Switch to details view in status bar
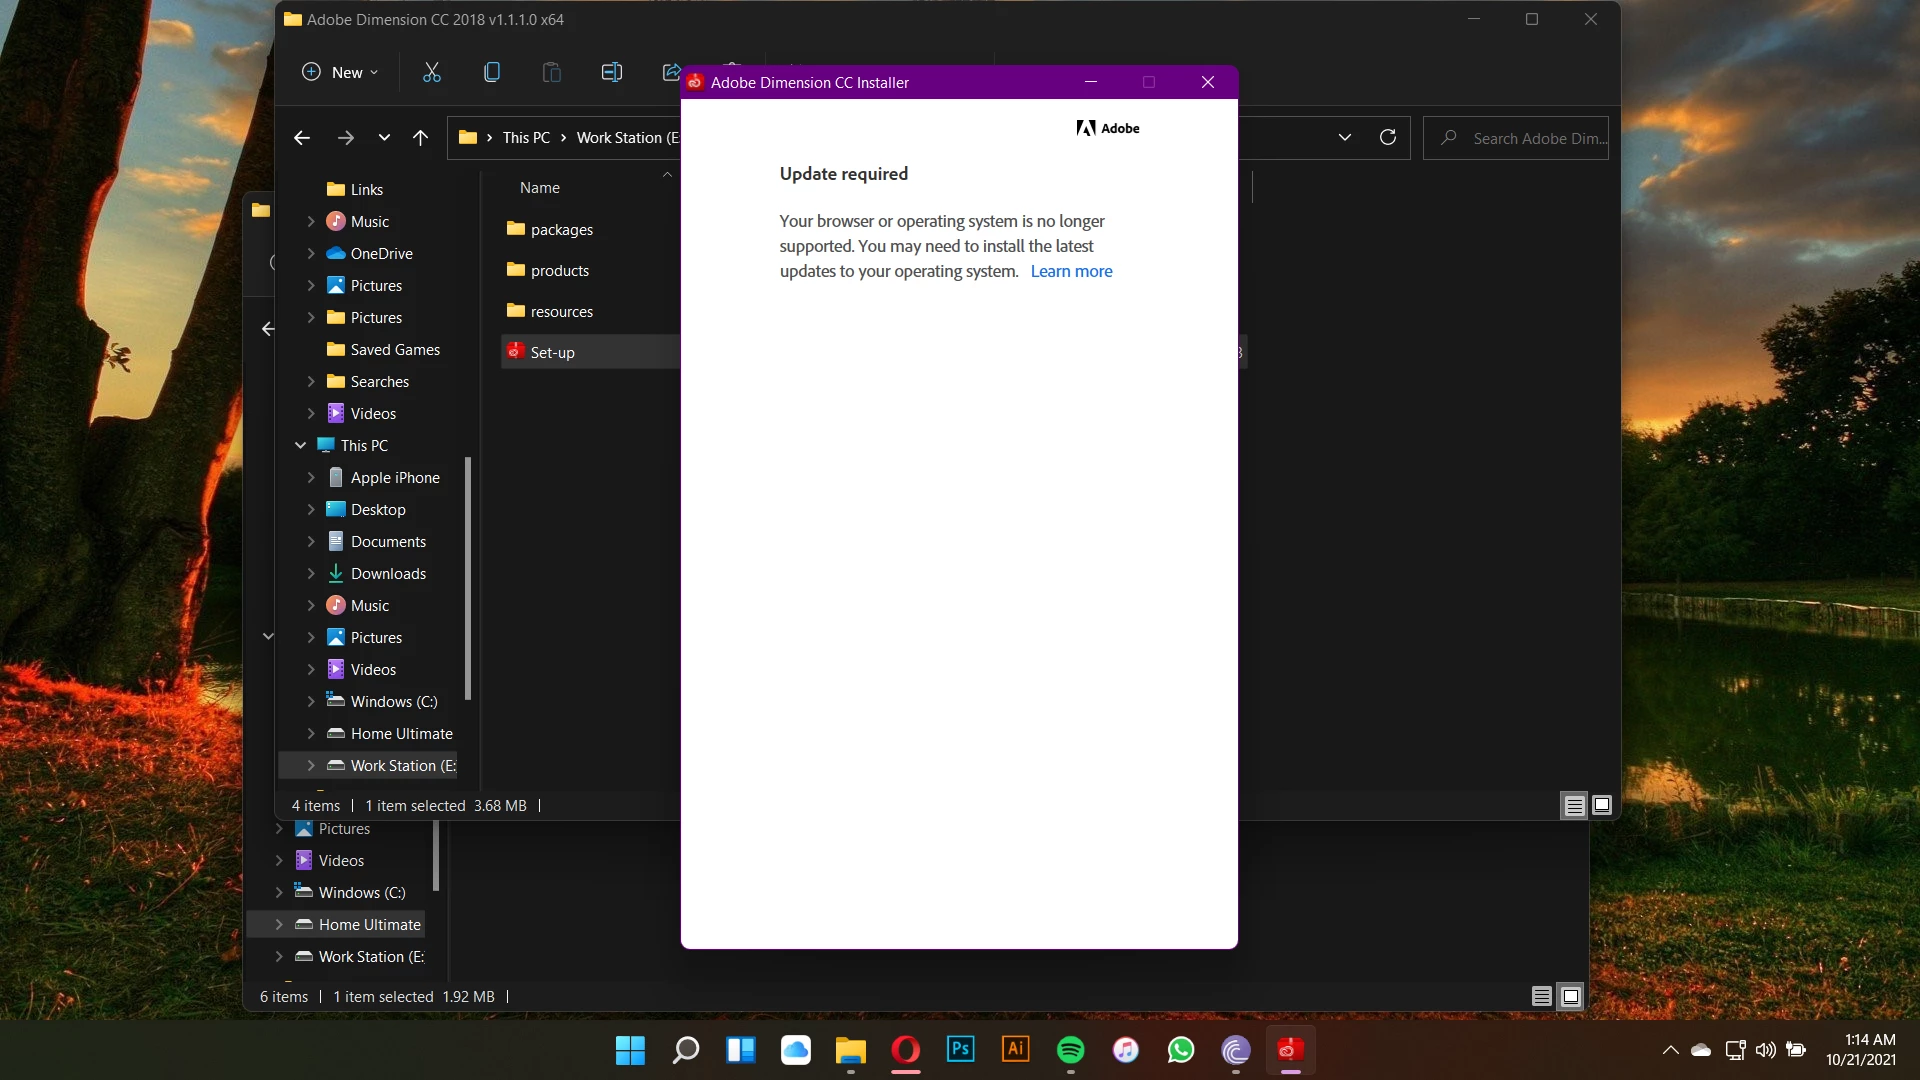 pos(1574,806)
